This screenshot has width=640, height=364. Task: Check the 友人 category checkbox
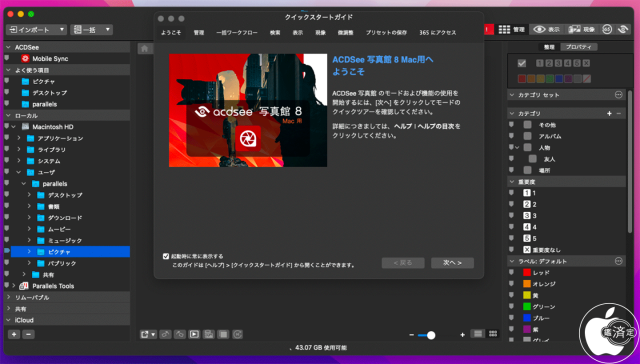(x=533, y=159)
